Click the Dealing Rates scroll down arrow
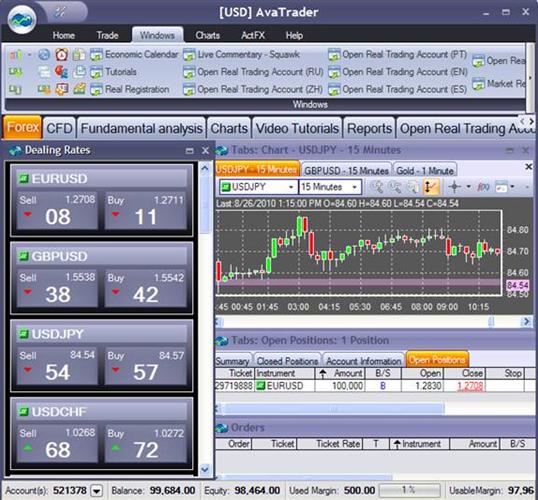The width and height of the screenshot is (538, 500). pyautogui.click(x=205, y=469)
